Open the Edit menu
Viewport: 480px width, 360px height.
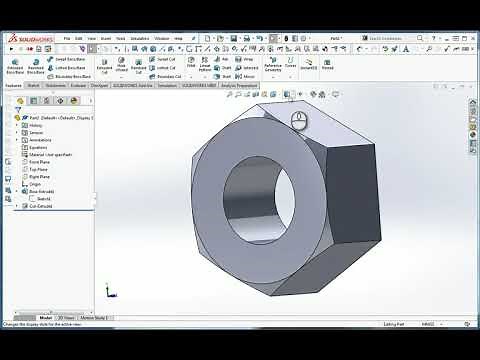[79, 38]
